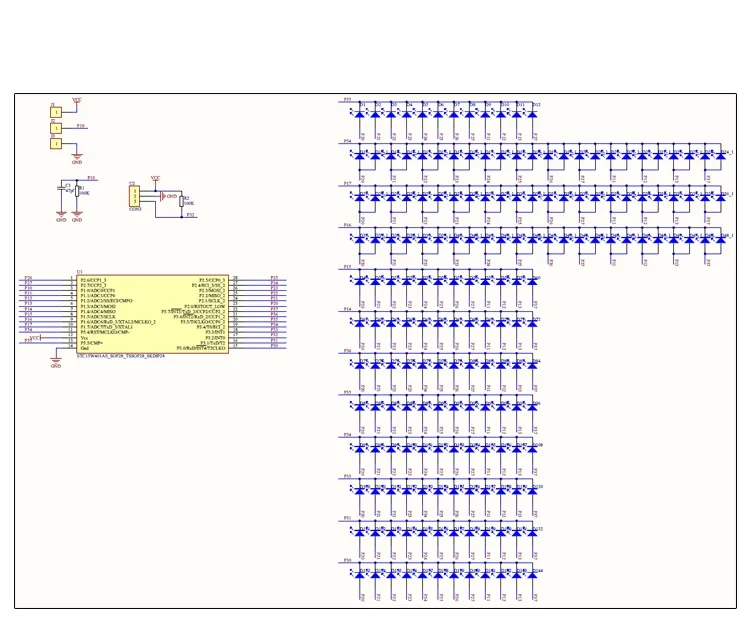Click the P25 net label on U1 pin 28
The image size is (750, 640).
point(274,277)
